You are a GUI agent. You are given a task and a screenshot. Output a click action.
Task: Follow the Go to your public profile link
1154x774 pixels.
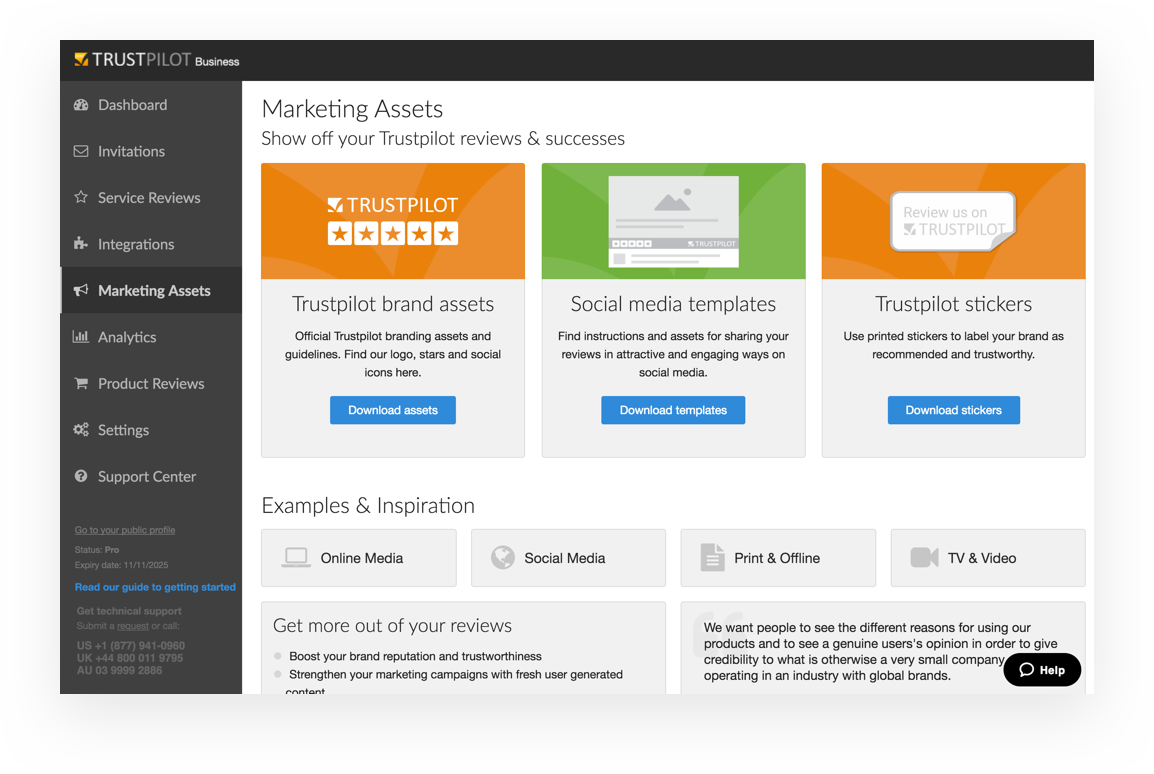(x=125, y=530)
